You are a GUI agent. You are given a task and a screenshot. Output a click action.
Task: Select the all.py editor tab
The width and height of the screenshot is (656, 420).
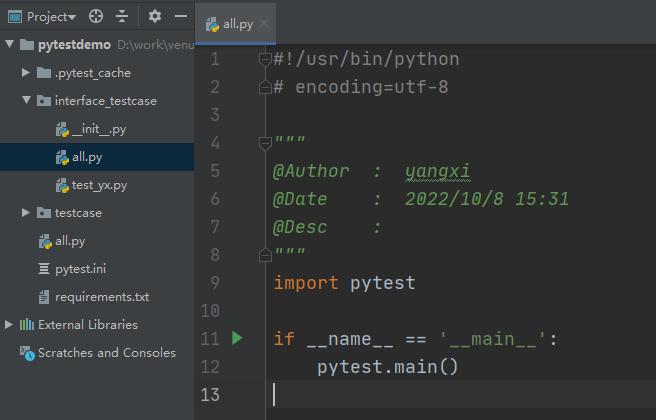tap(230, 24)
